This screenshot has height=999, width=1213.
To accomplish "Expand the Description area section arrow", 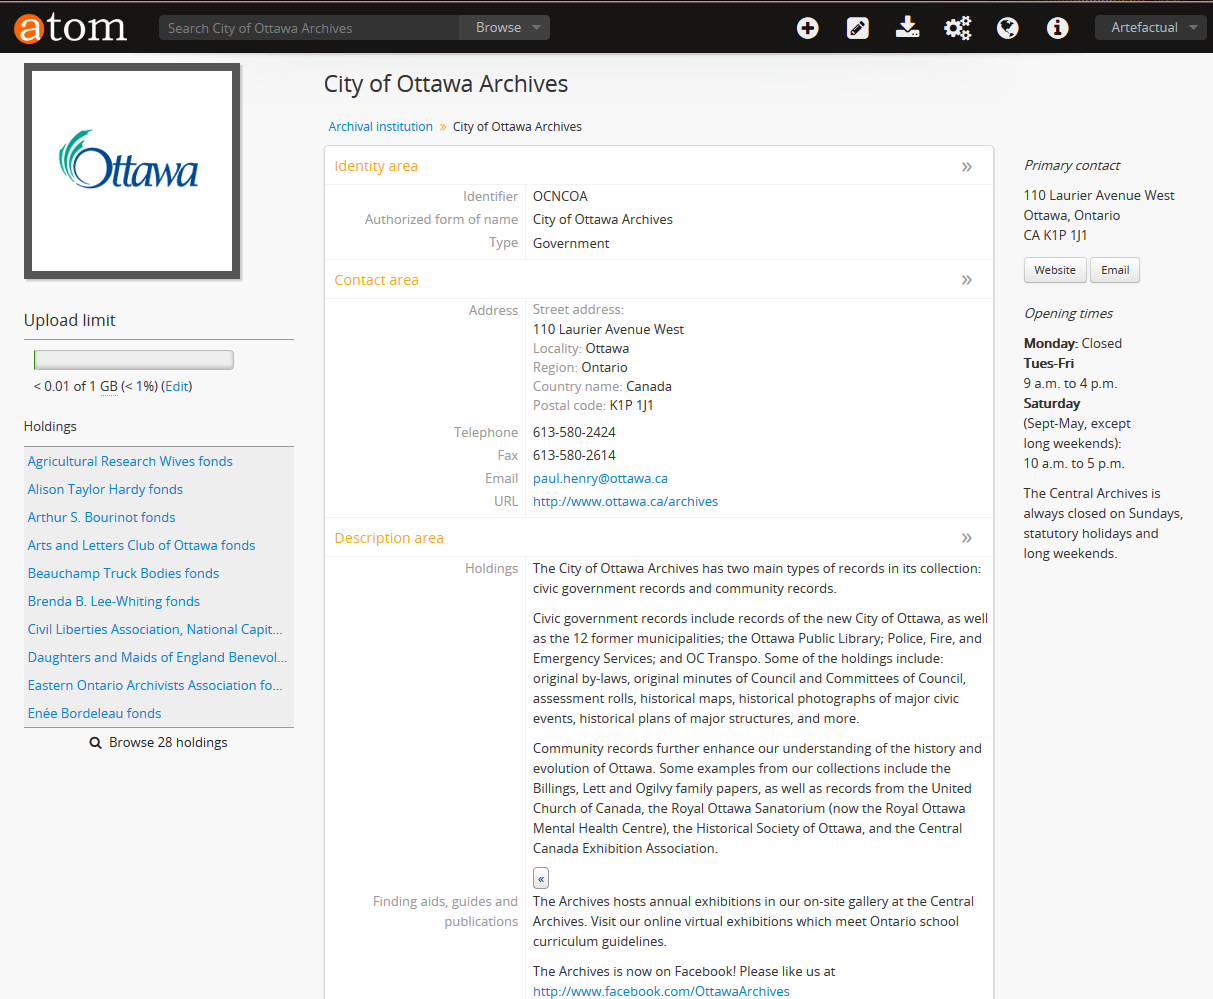I will point(966,538).
